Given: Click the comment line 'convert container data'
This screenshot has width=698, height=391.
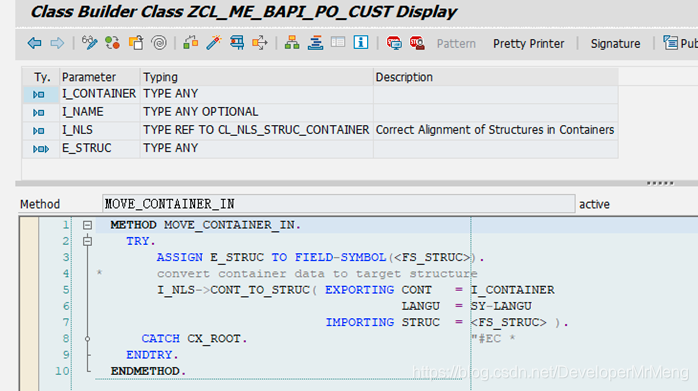Looking at the screenshot, I should coord(317,273).
